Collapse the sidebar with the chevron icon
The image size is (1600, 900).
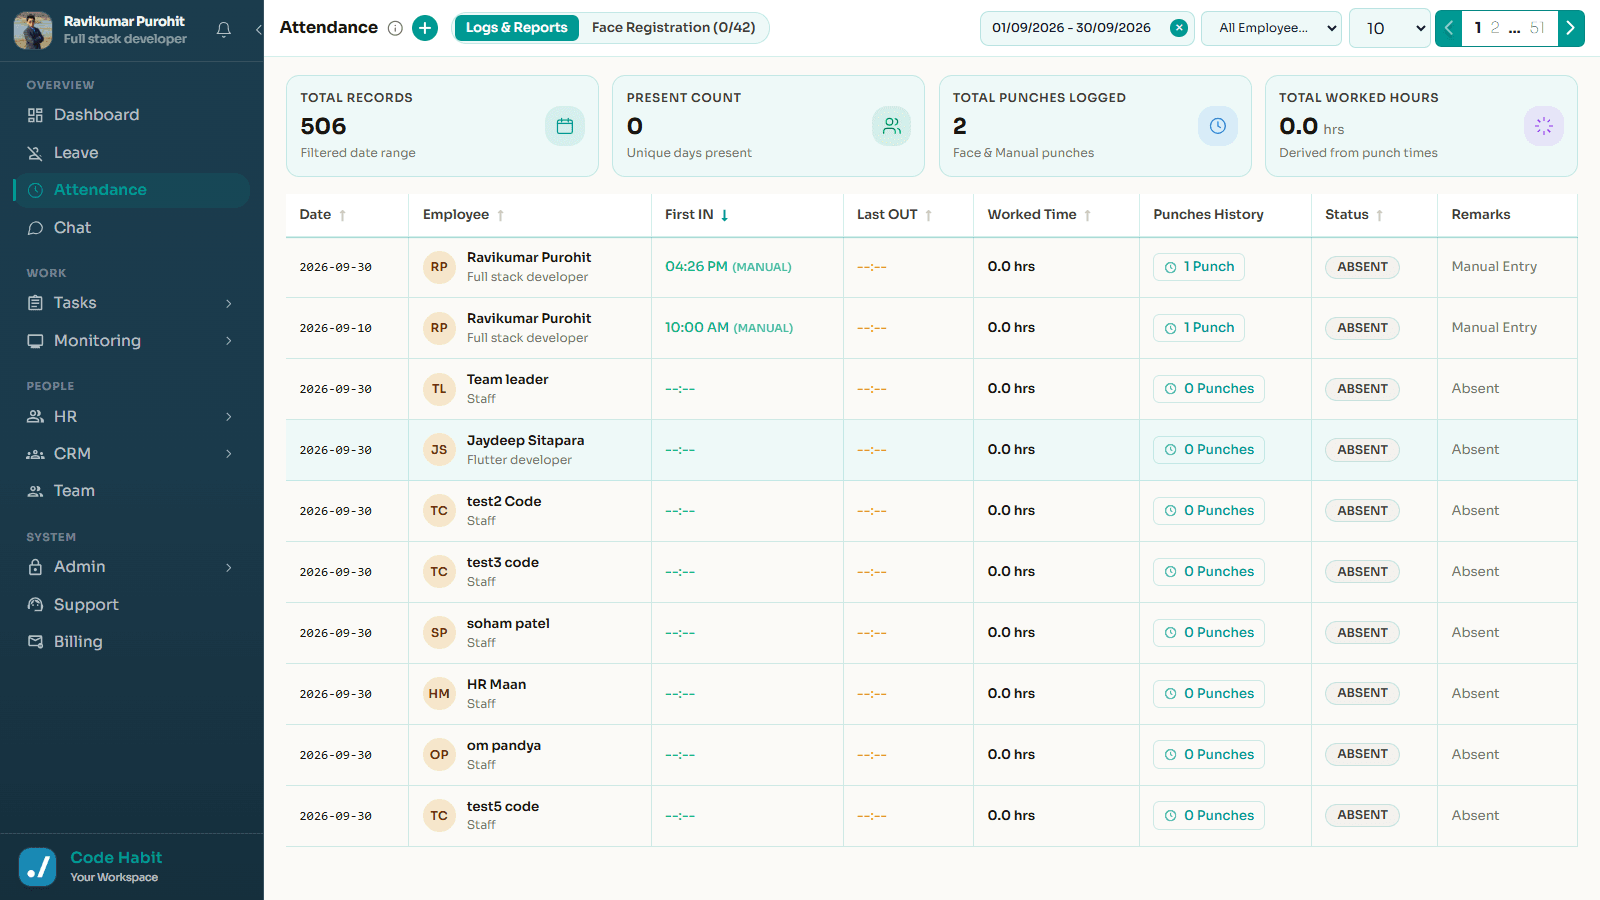[x=258, y=30]
